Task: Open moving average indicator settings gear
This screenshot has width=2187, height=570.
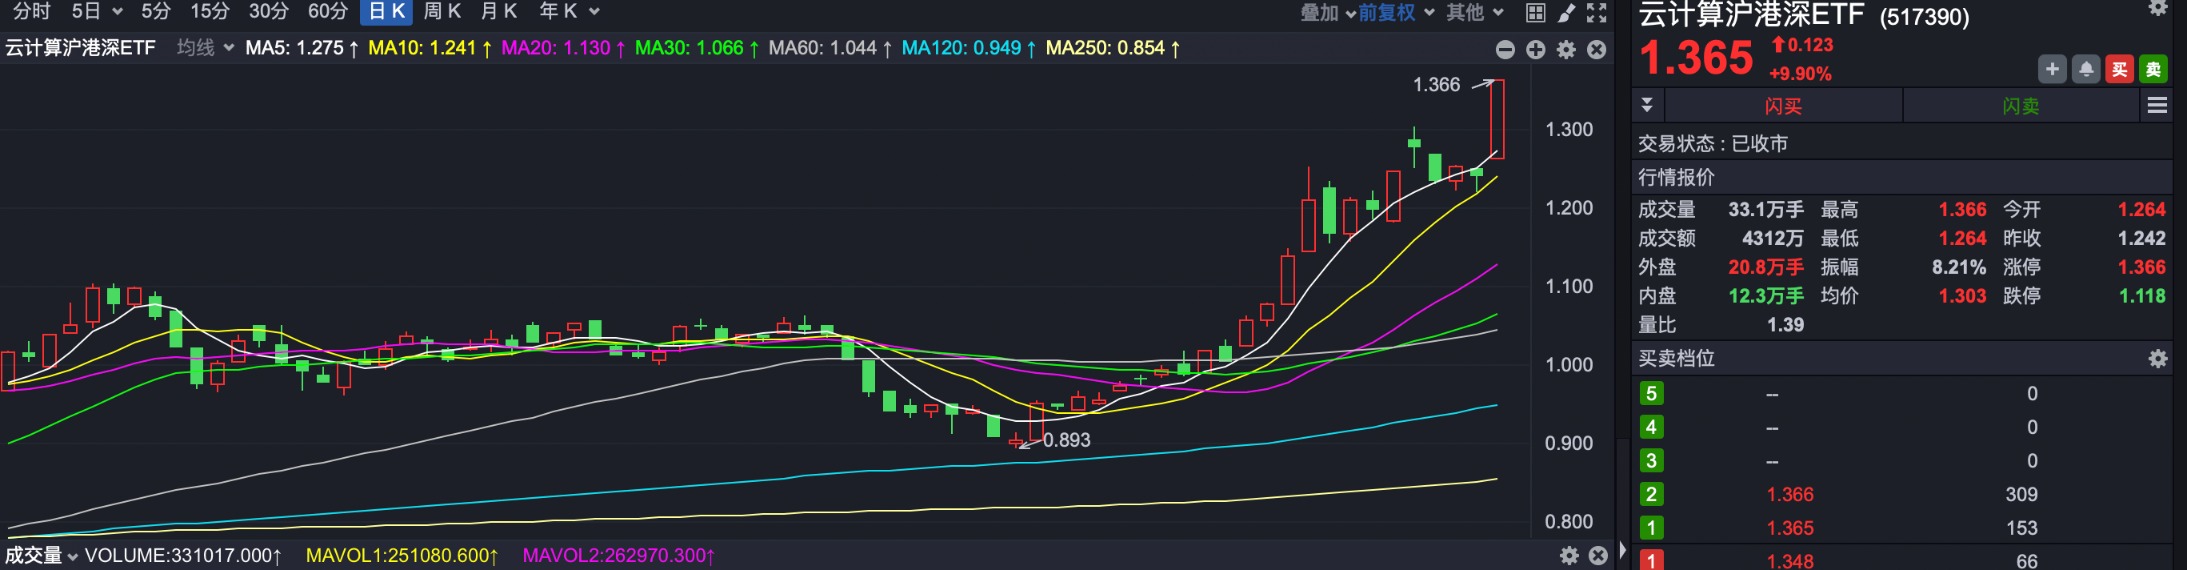Action: [x=1567, y=49]
